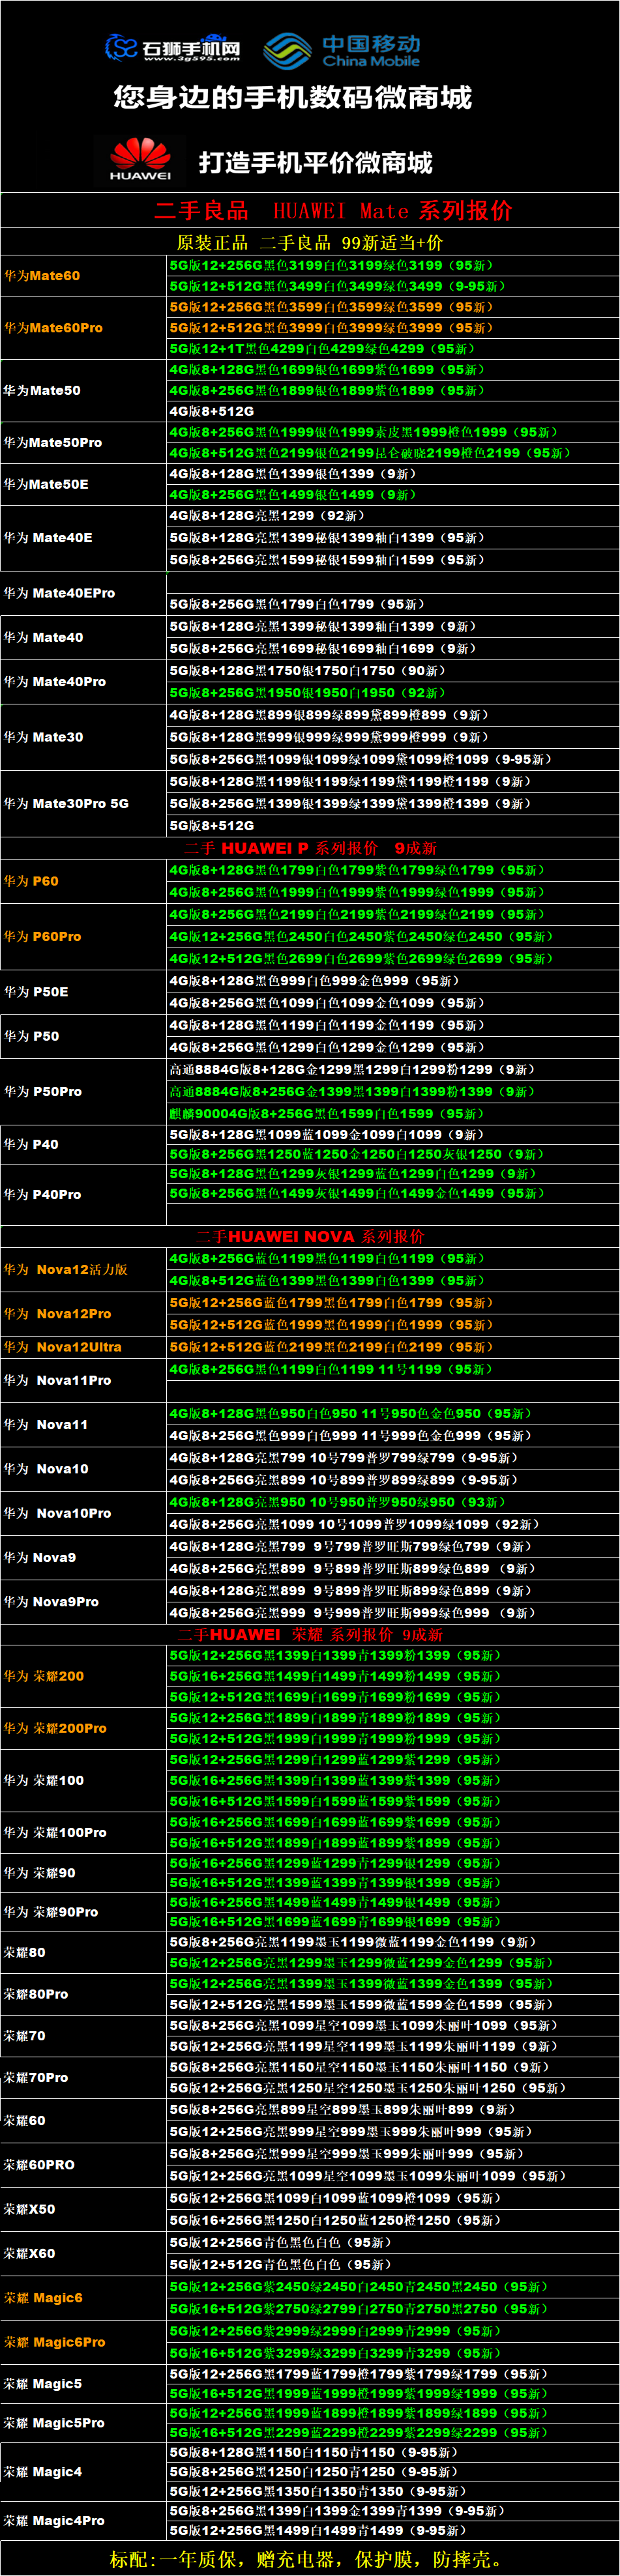Select the 华为 P40Pro model cell

point(83,1195)
